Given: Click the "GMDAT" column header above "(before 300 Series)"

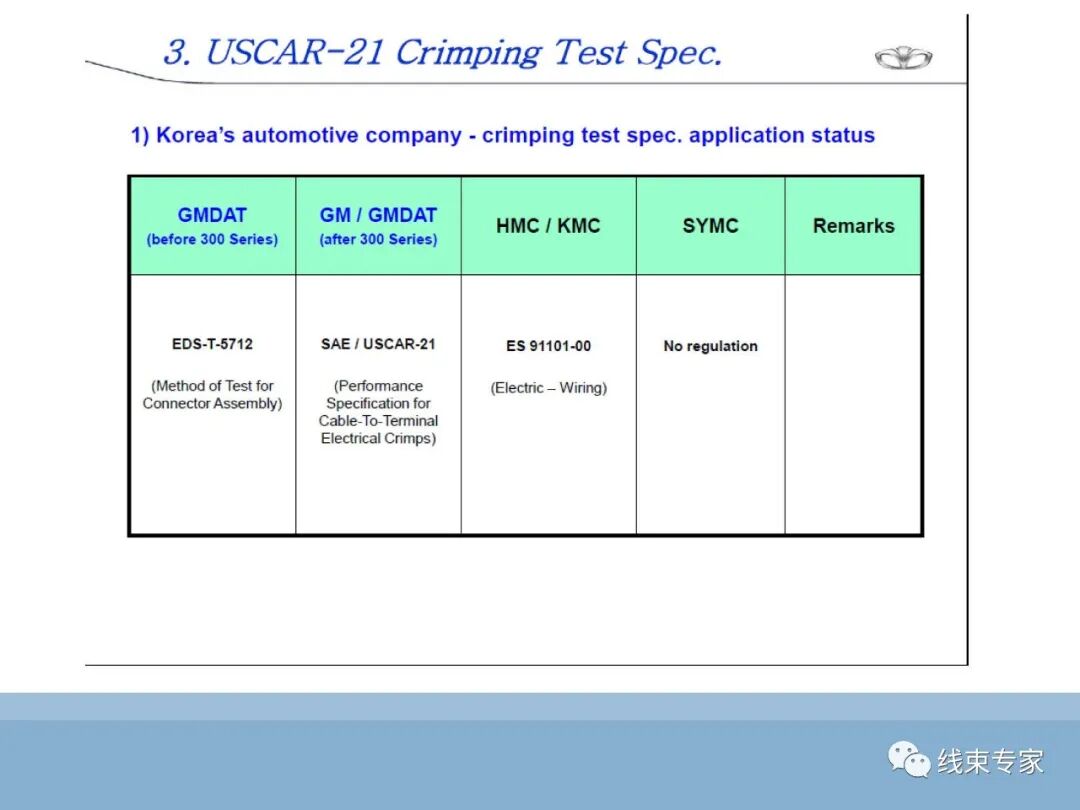Looking at the screenshot, I should tap(212, 215).
